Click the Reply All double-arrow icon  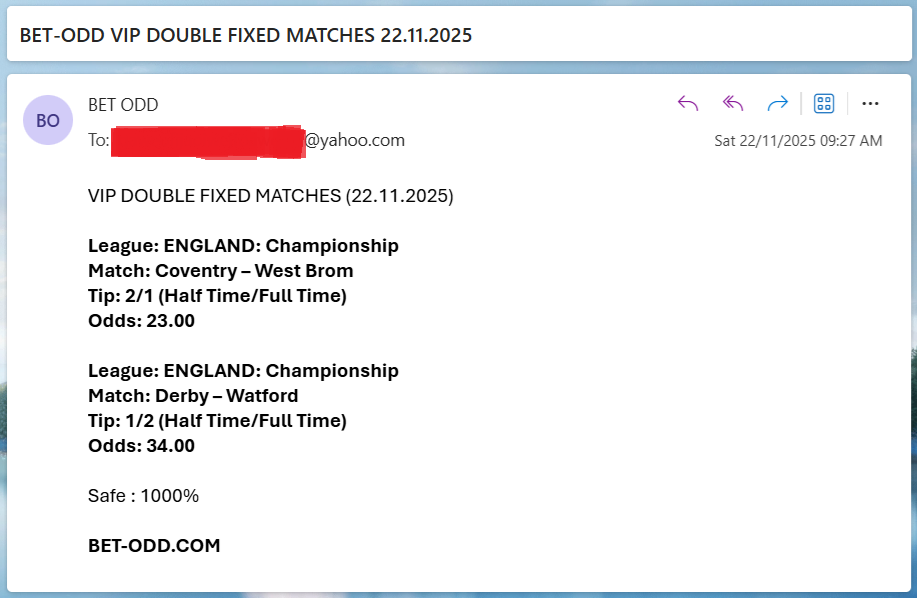[x=733, y=103]
